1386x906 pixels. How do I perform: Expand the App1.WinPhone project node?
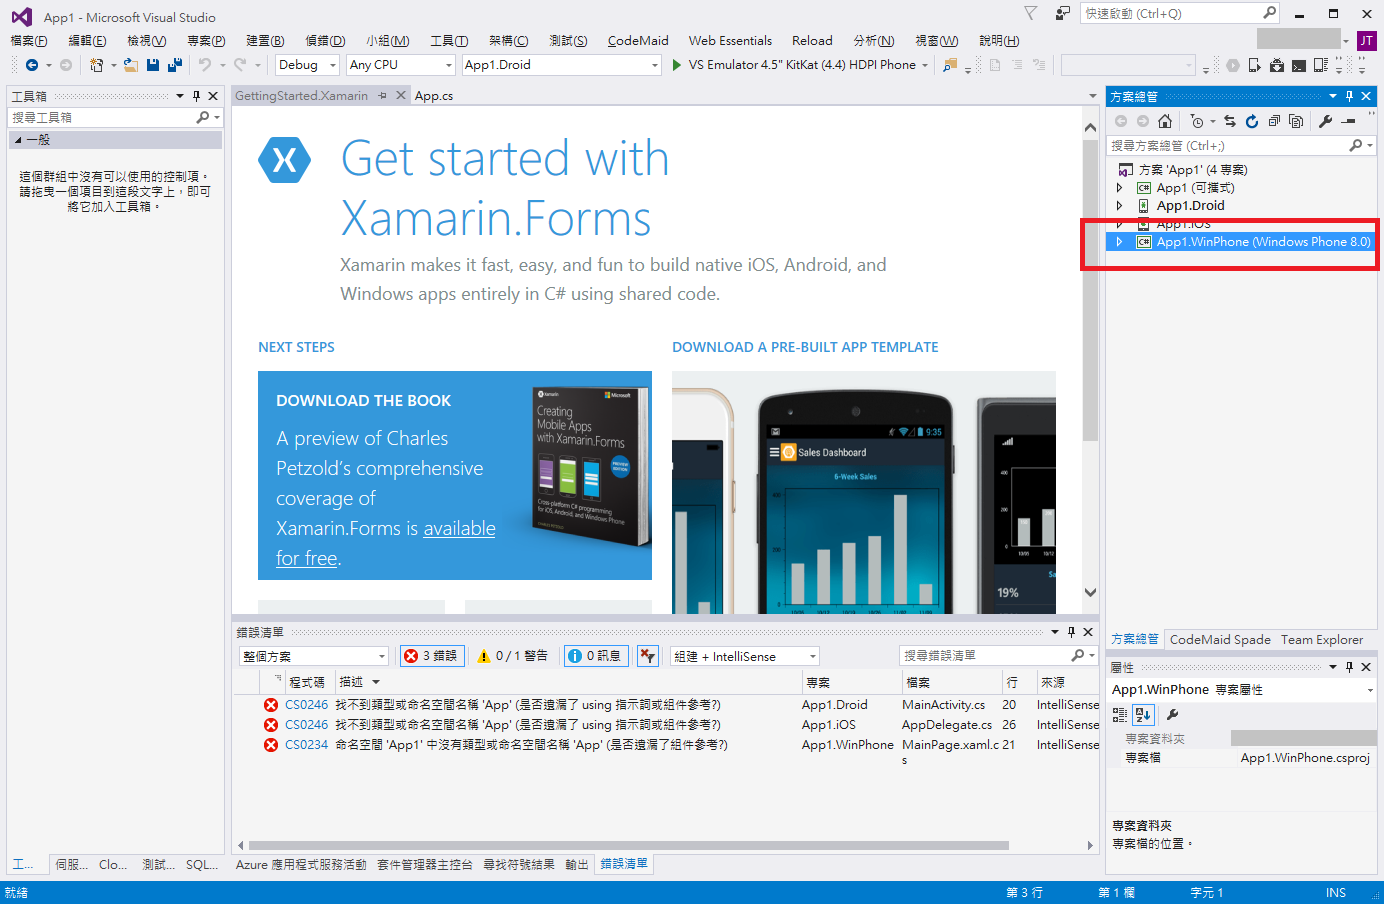[1119, 242]
